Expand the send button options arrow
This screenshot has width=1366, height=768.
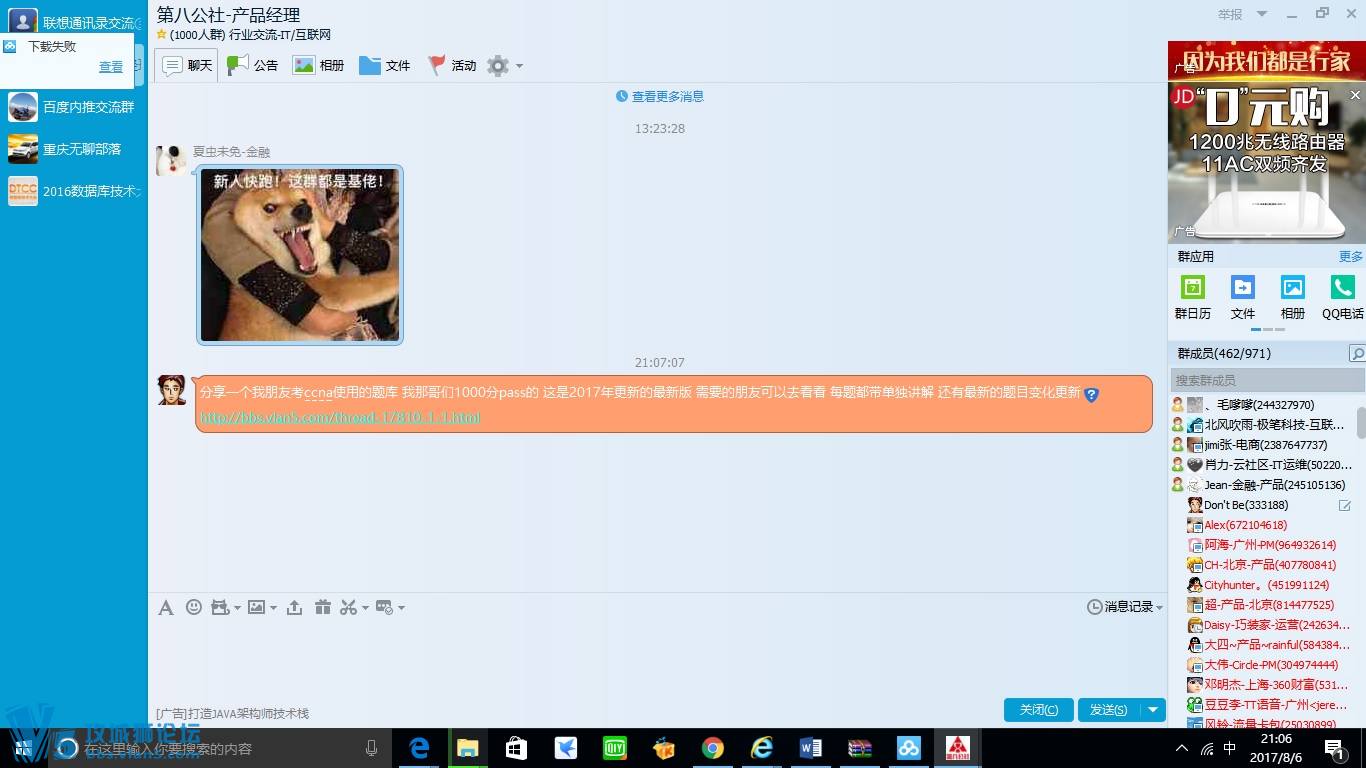click(x=1153, y=710)
